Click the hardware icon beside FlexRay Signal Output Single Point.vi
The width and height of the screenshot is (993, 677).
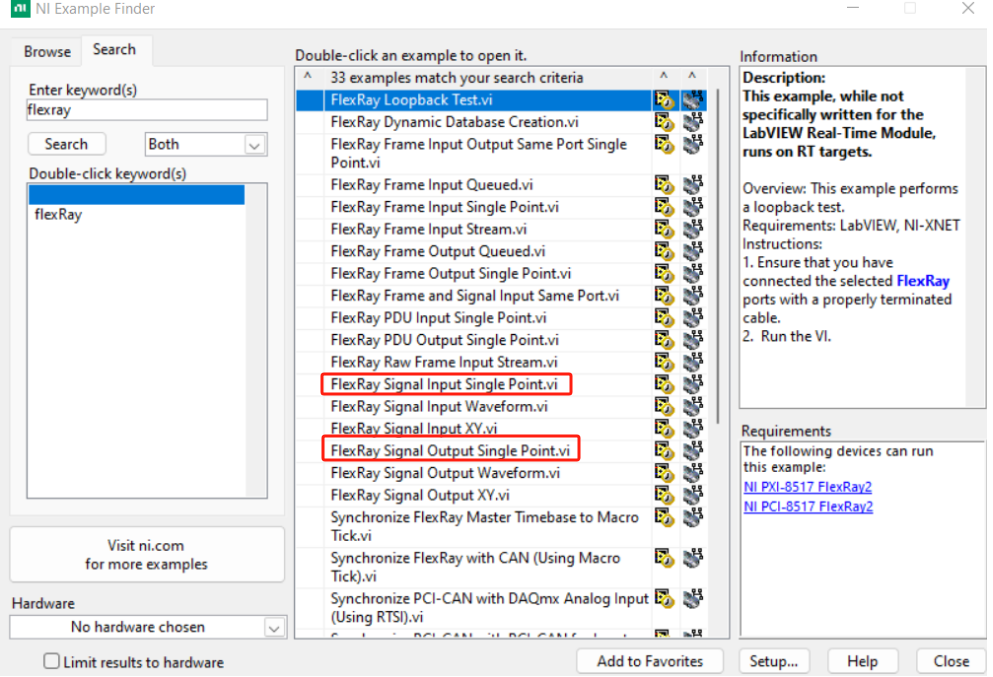click(x=693, y=451)
